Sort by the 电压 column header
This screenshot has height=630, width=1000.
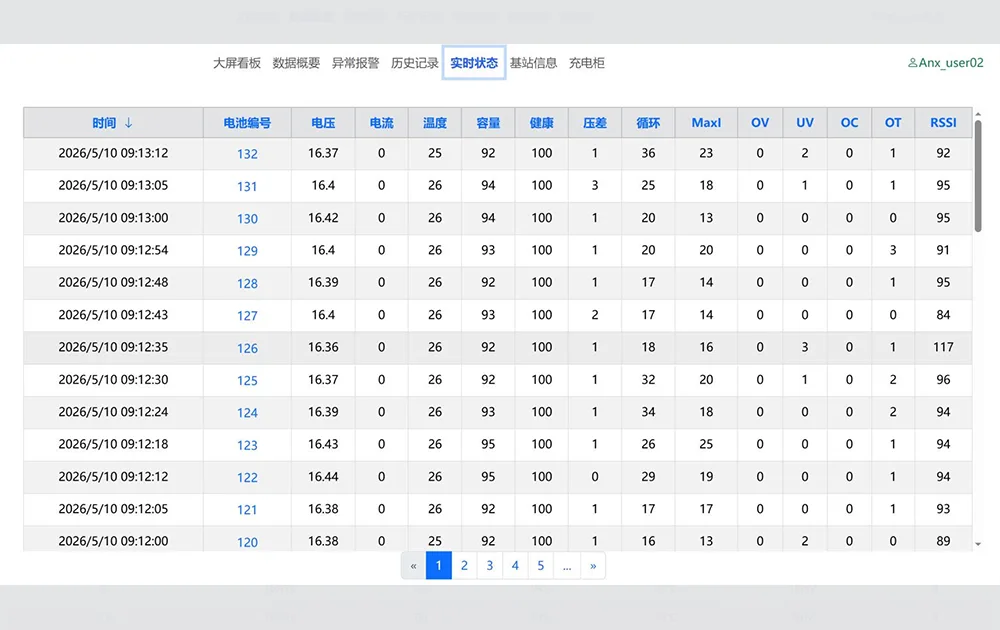[x=323, y=122]
